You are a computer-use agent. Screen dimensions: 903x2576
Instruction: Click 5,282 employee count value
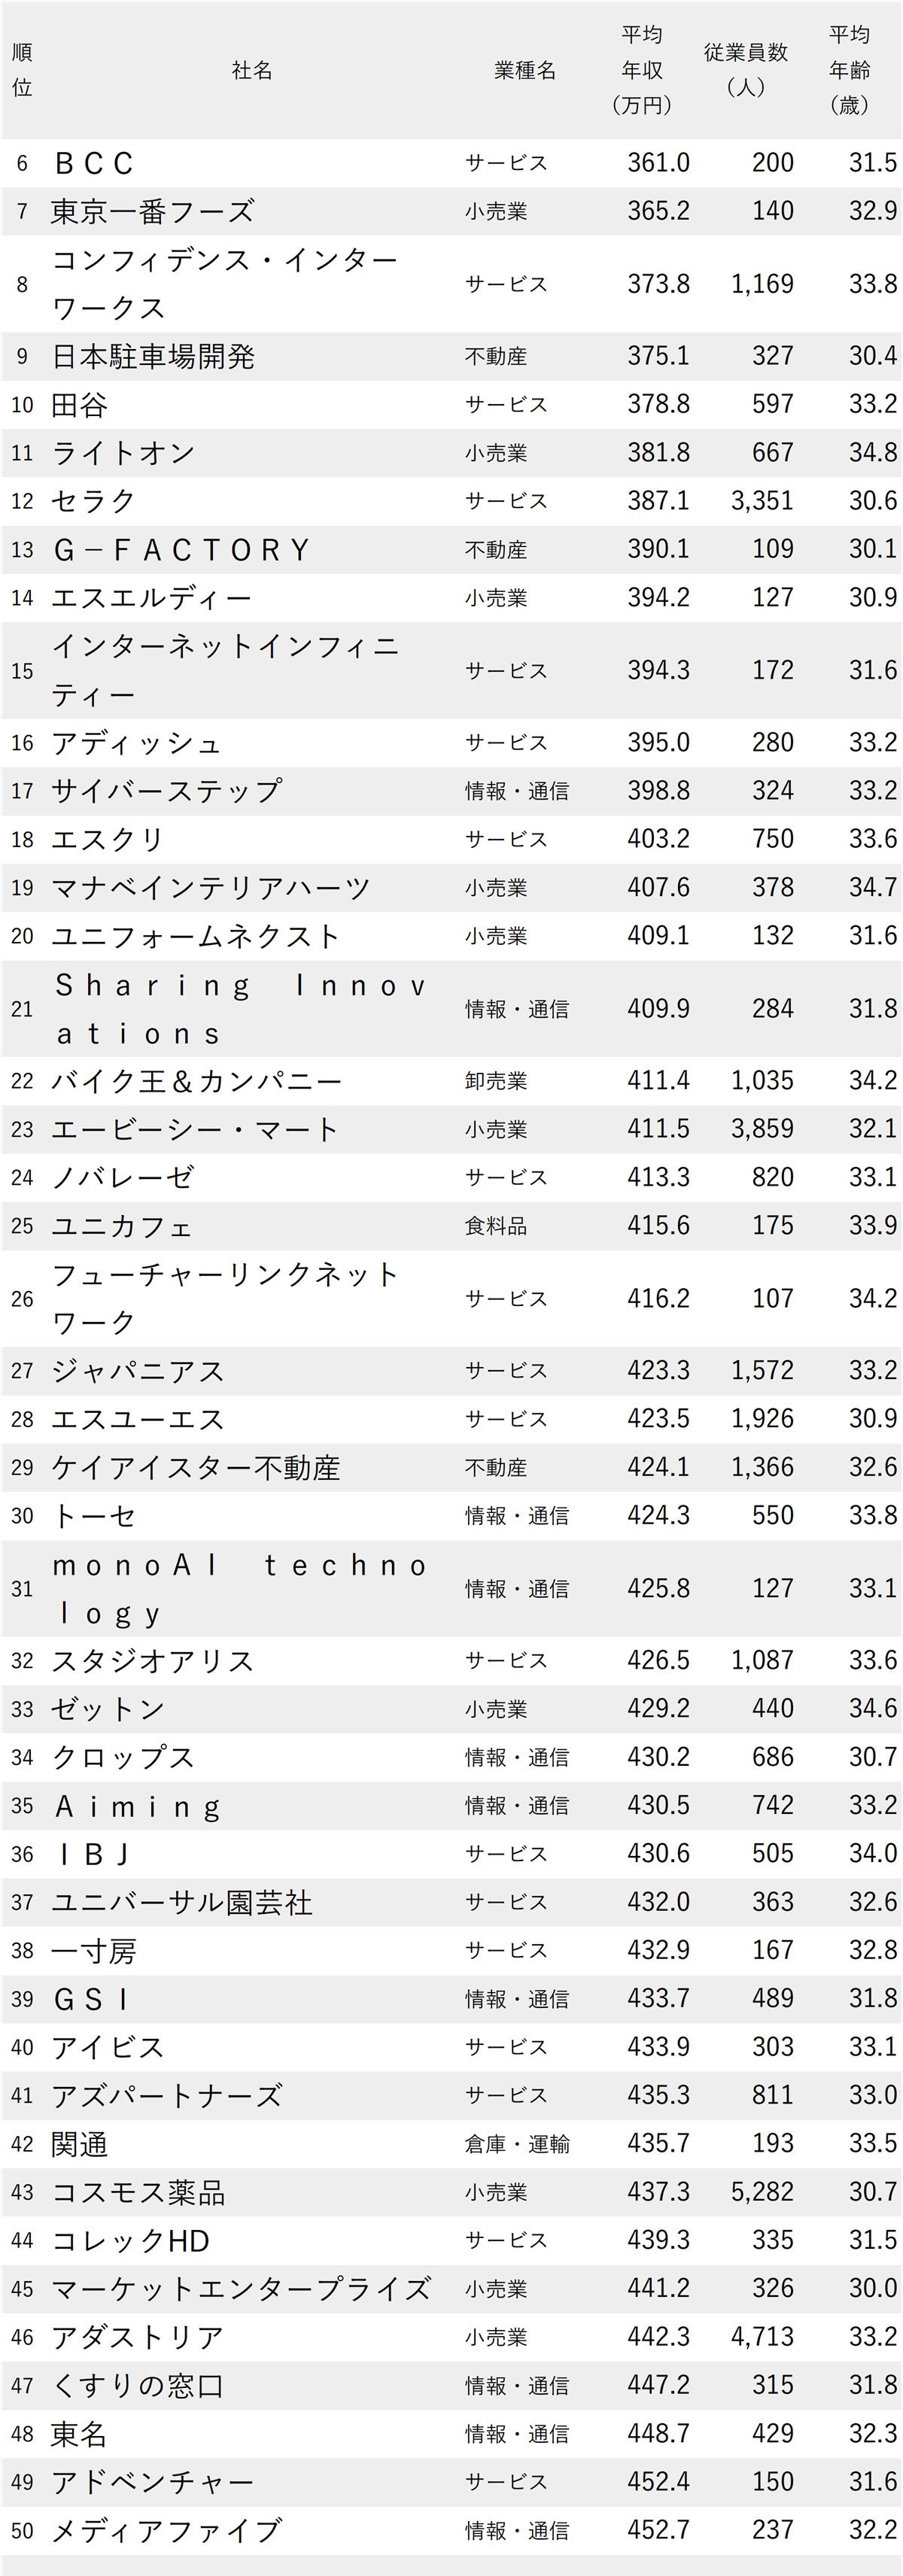click(762, 2192)
